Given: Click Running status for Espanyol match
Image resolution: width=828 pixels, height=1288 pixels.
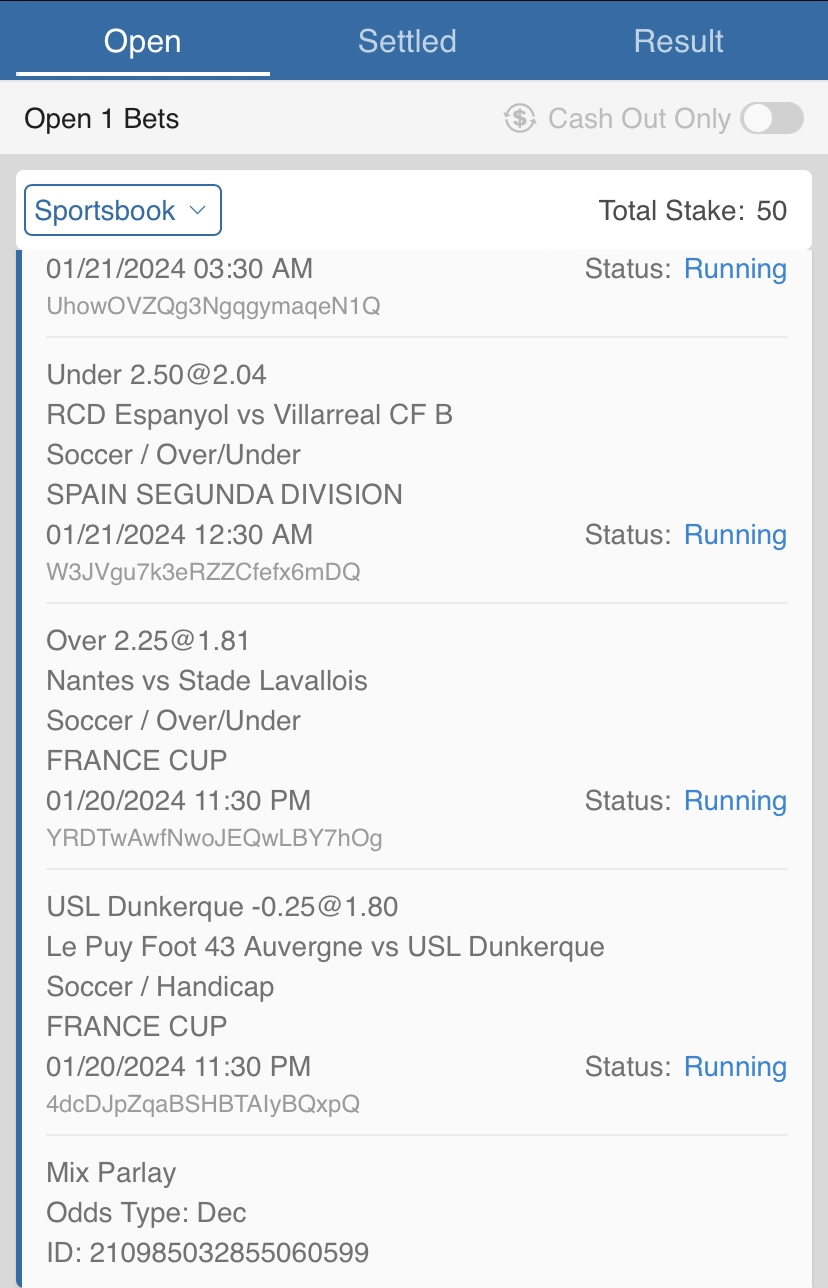Looking at the screenshot, I should [735, 535].
